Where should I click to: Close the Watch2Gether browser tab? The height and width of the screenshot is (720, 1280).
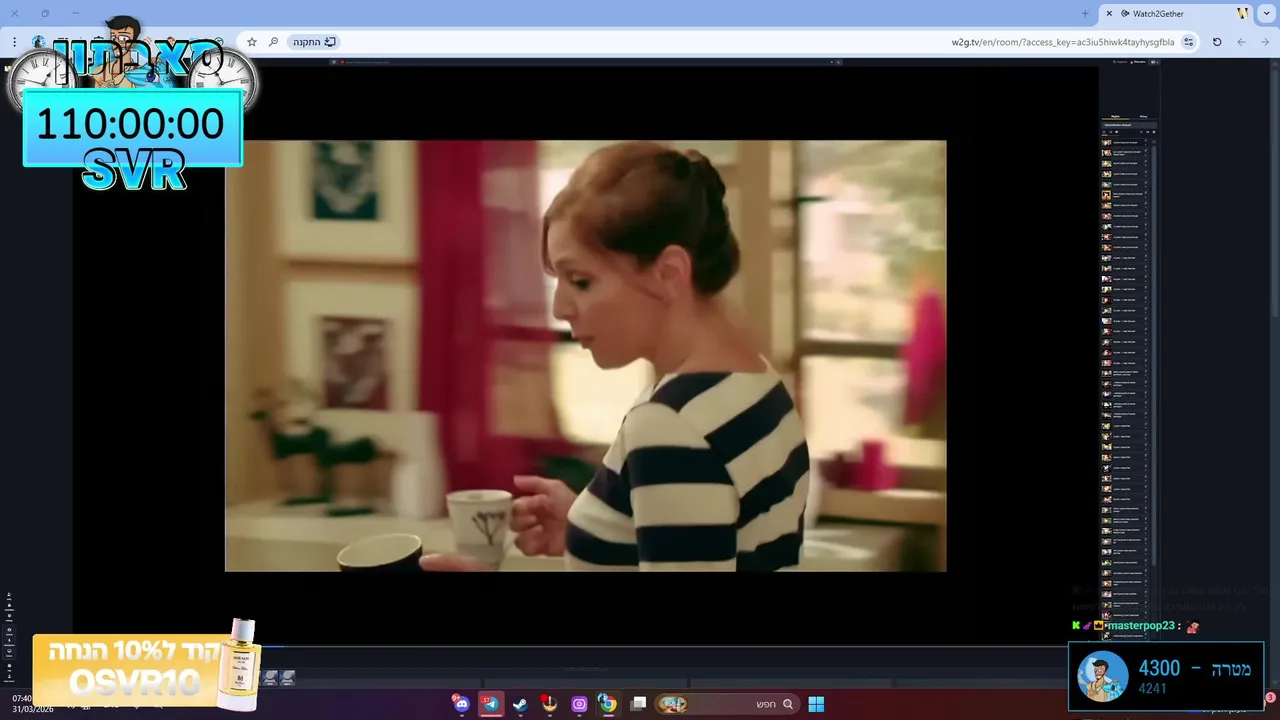(x=1109, y=14)
